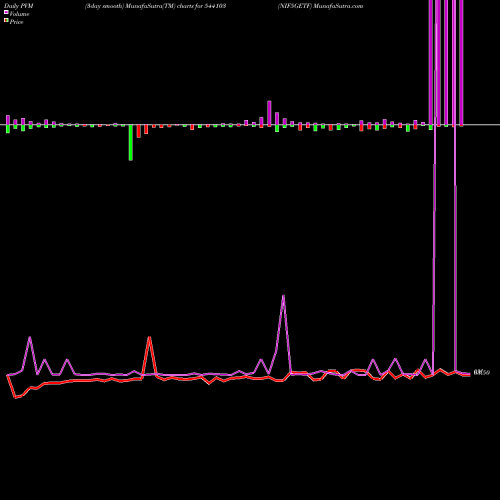
Task: Click the volume line peak in chart center
Action: click(x=283, y=296)
